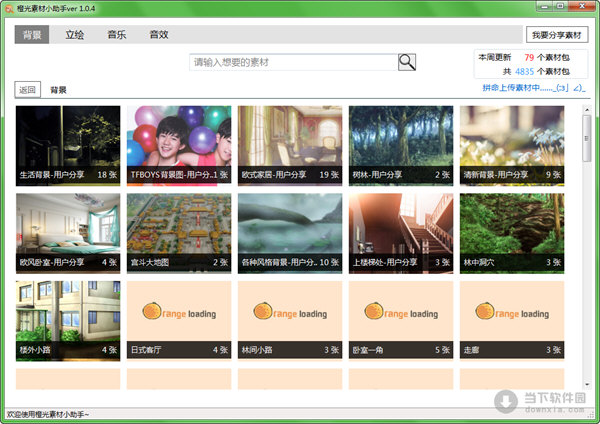
Task: Select the 音效 tab
Action: (158, 35)
